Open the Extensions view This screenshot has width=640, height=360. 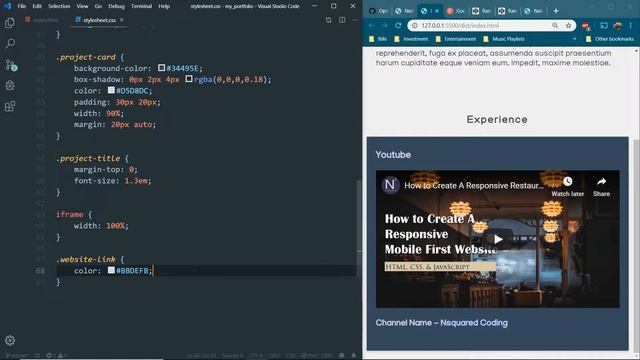point(10,107)
